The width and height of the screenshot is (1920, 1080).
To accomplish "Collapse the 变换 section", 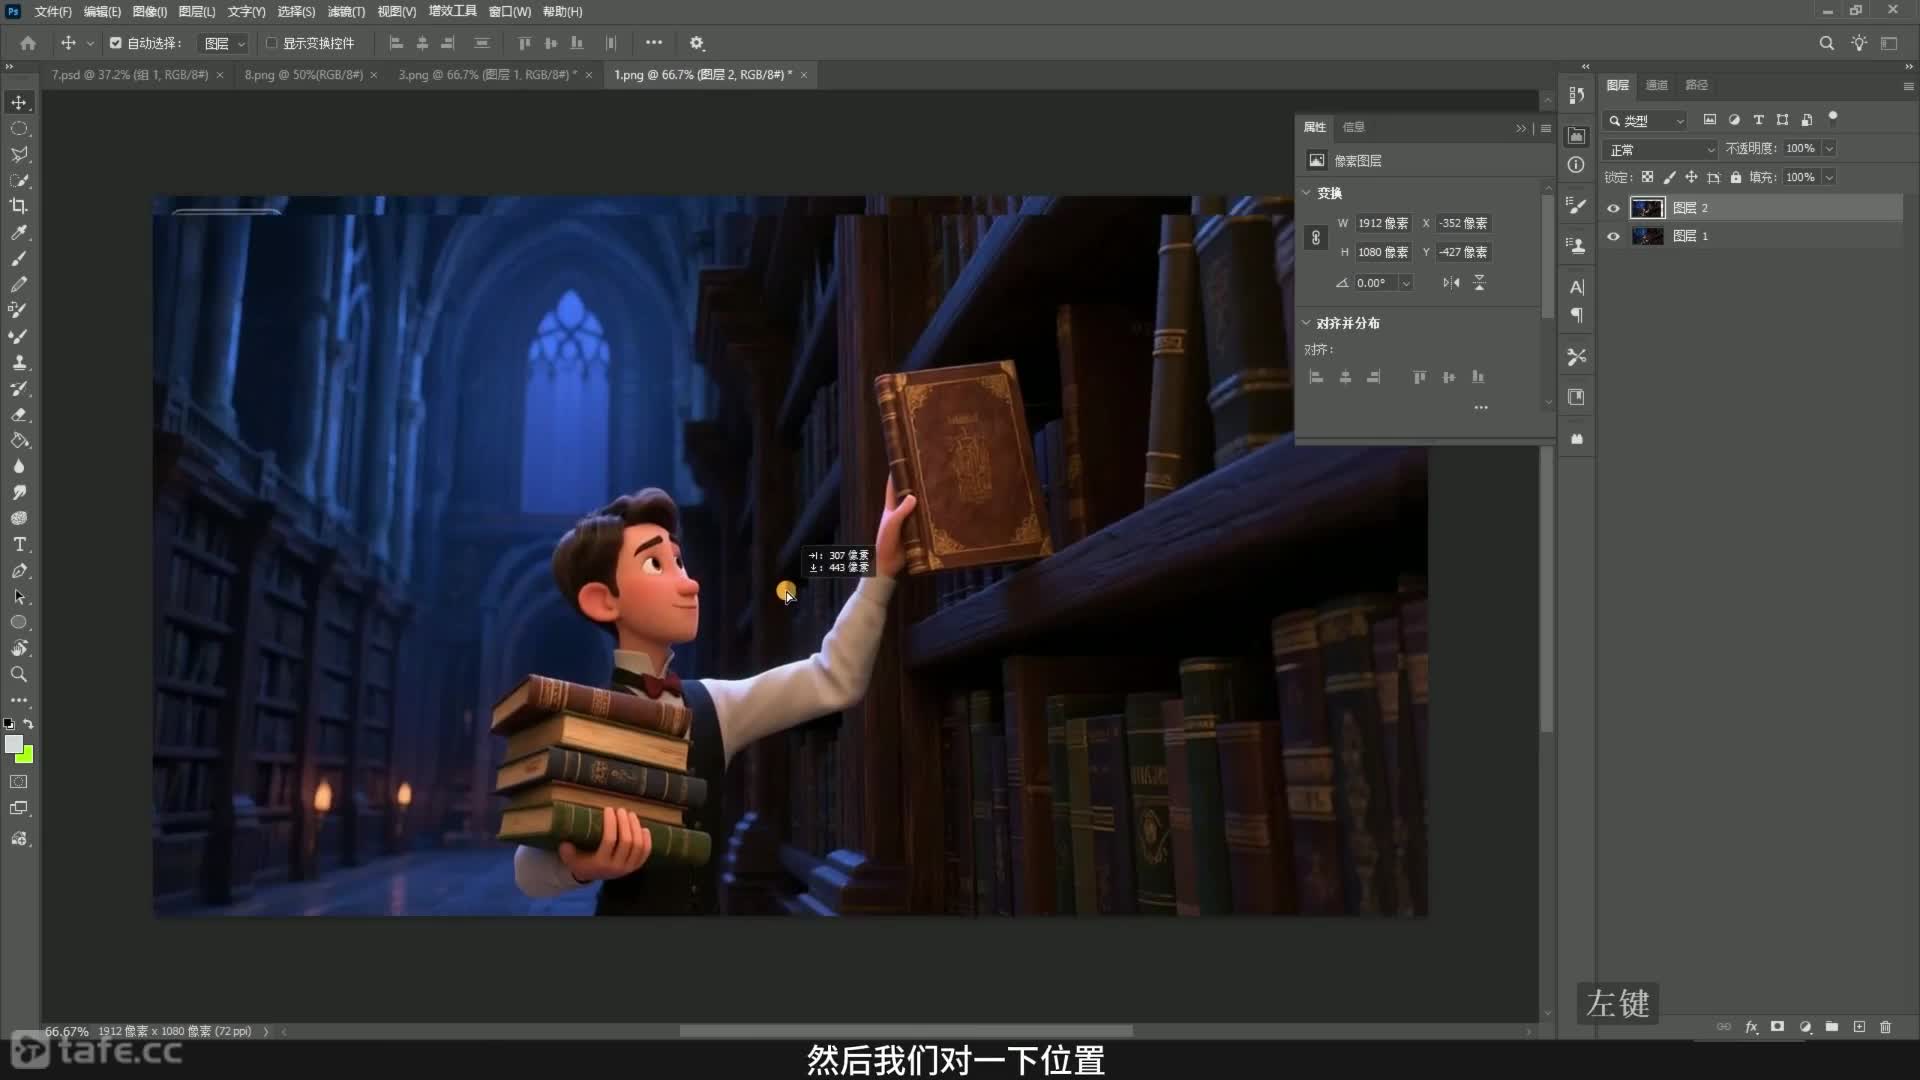I will point(1306,192).
